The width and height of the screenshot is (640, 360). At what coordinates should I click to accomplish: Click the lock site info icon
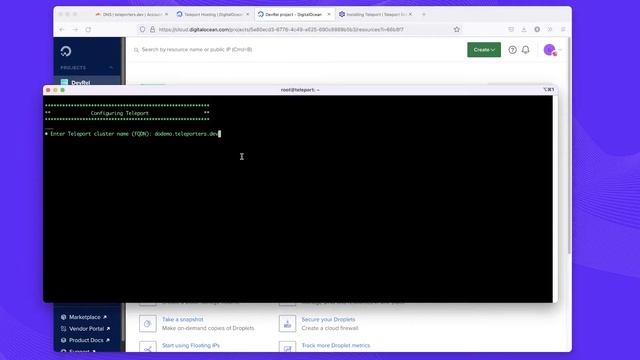click(152, 29)
